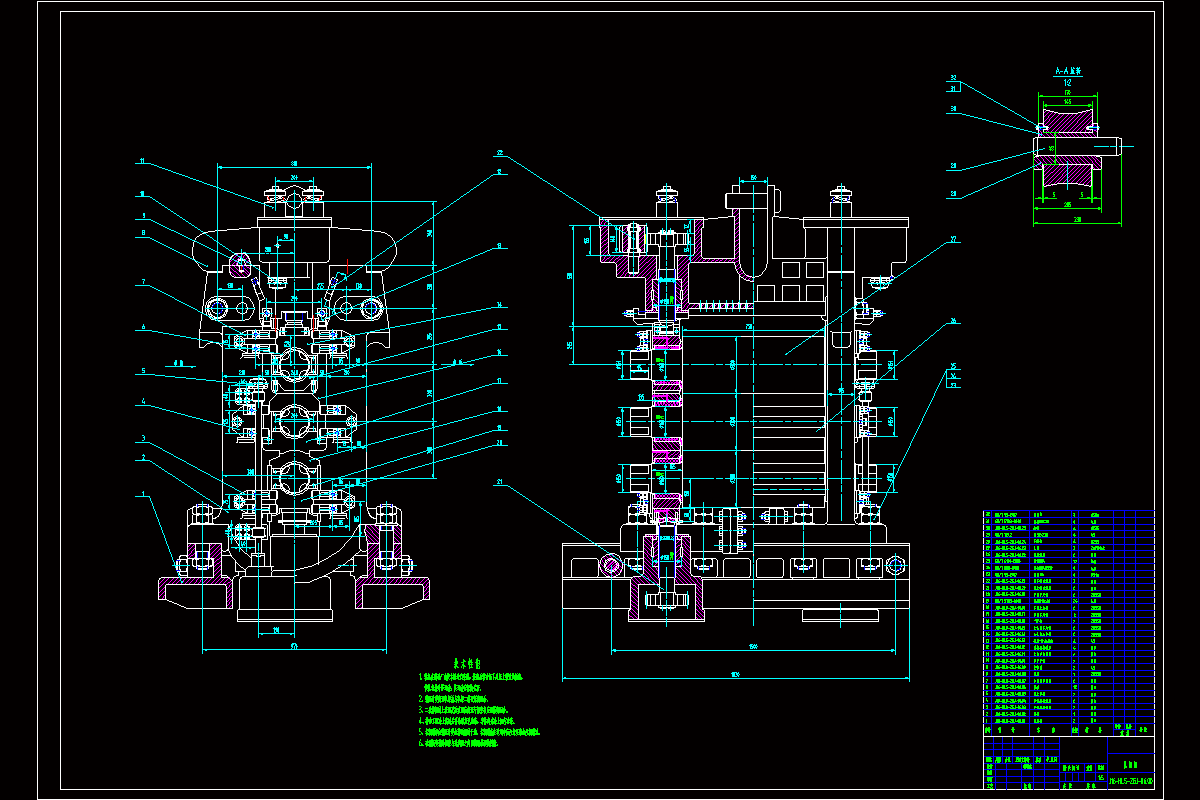The image size is (1200, 800).
Task: Click part callout number 6 label
Action: [x=143, y=327]
